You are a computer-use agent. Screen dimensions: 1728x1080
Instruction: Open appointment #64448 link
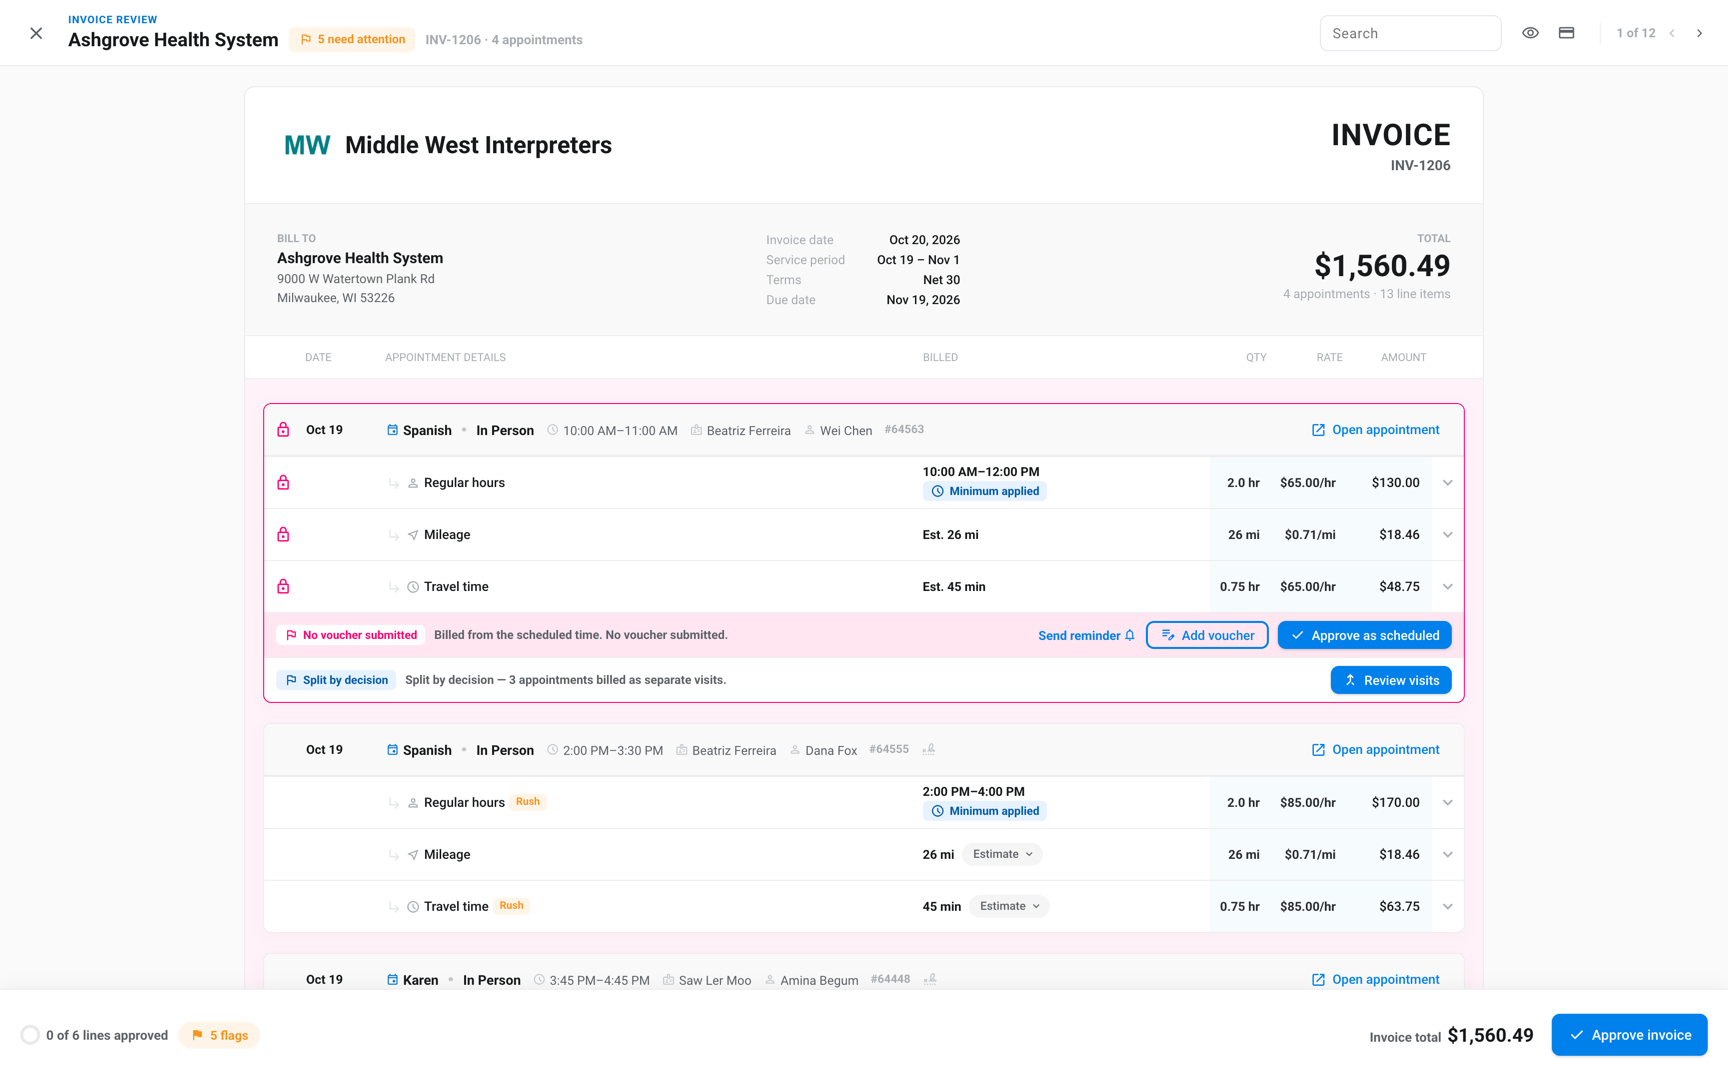1375,980
